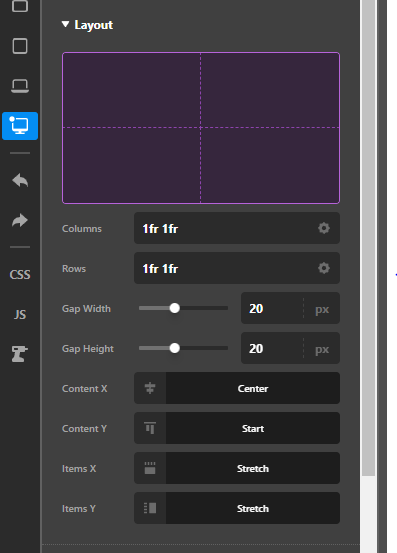Collapse the Layout section
The image size is (397, 553).
pyautogui.click(x=87, y=25)
